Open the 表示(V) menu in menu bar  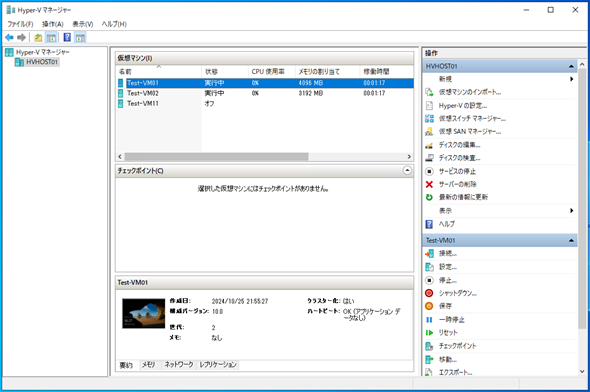tap(83, 24)
